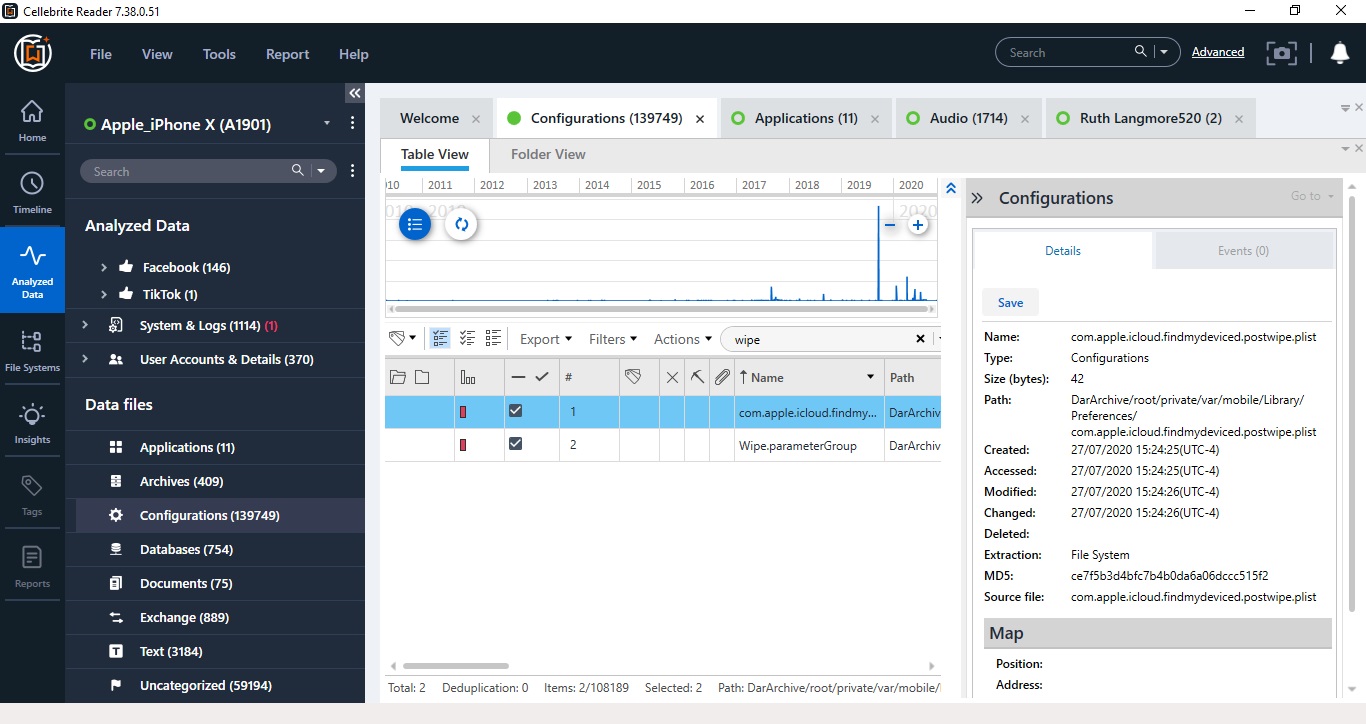Clear the wipe search field with the X
The image size is (1366, 724).
coord(919,339)
